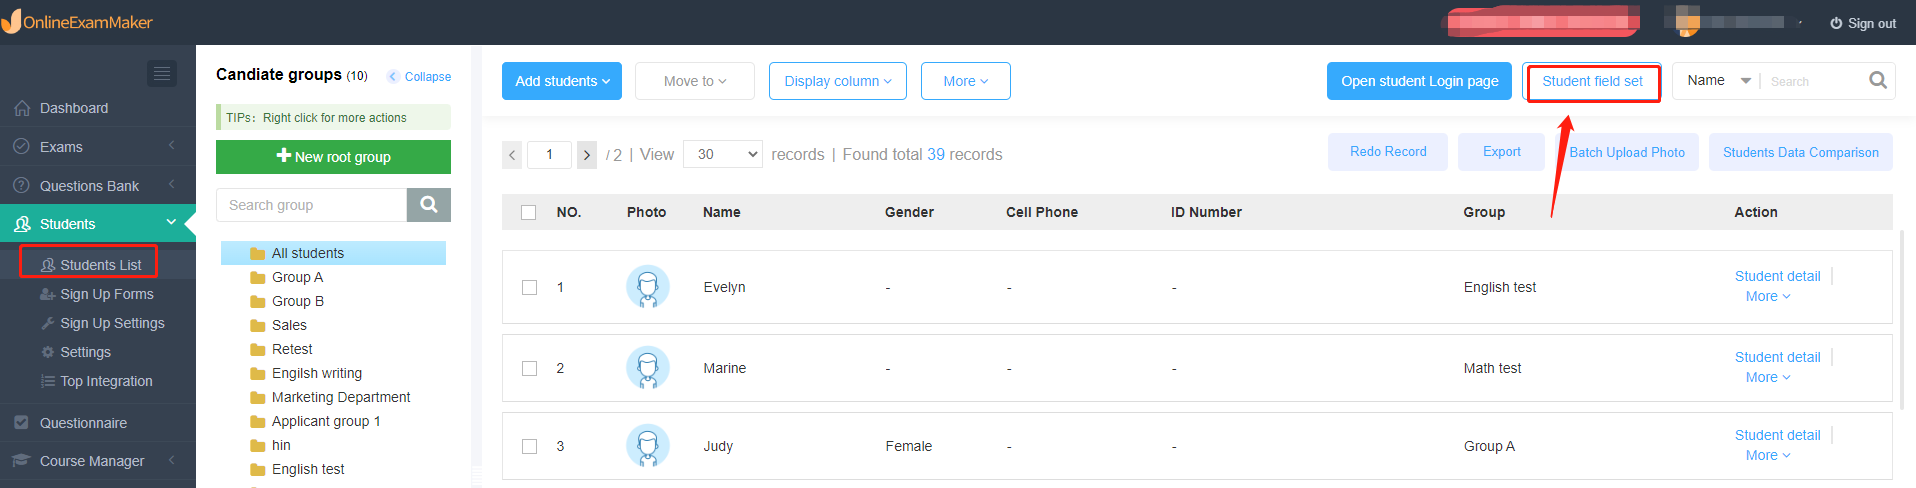Click the user avatar in header
Image resolution: width=1916 pixels, height=488 pixels.
(x=1688, y=21)
